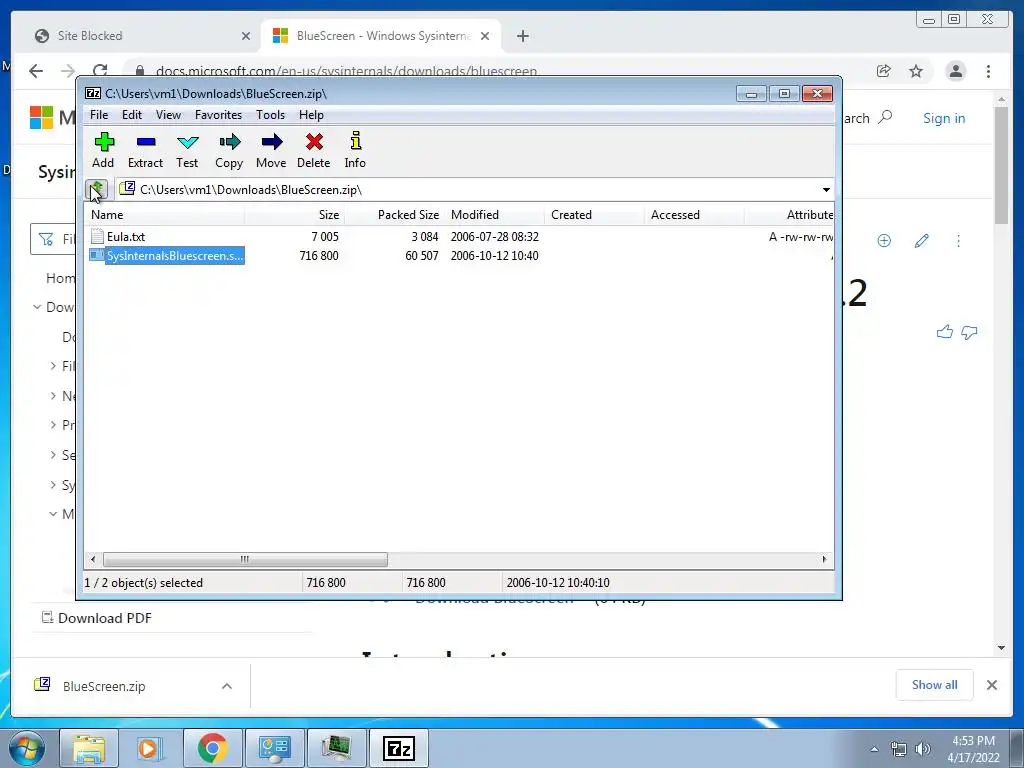The width and height of the screenshot is (1024, 768).
Task: Show hidden system tray icons
Action: [874, 749]
